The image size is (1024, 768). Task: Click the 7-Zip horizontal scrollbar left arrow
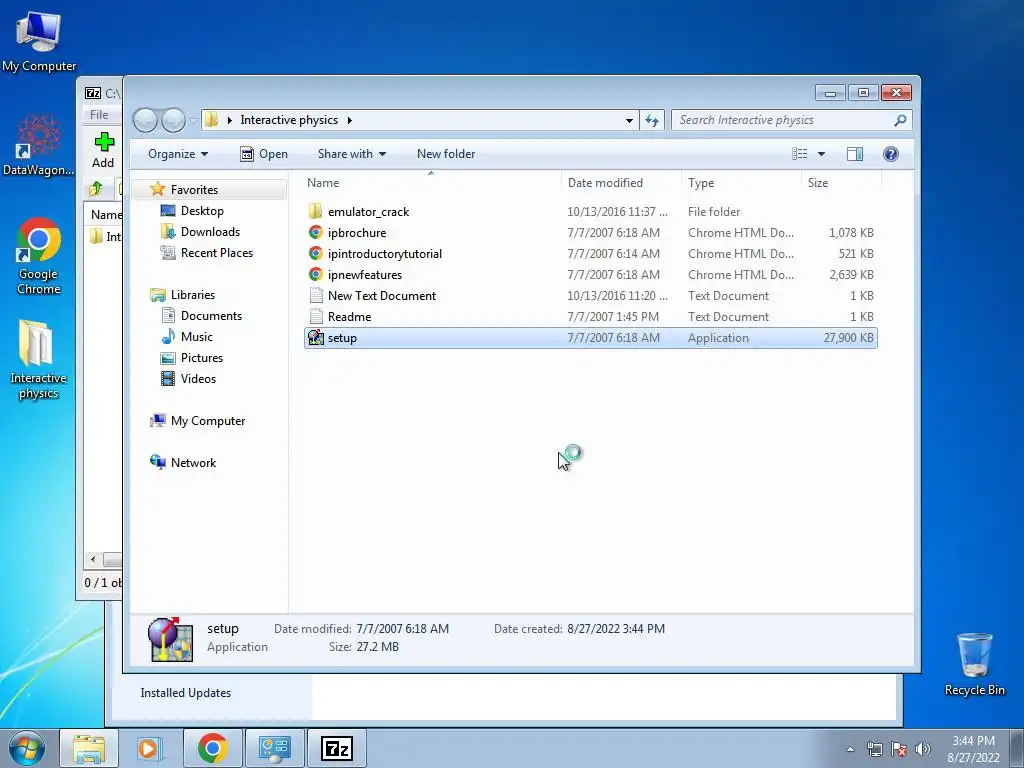tap(93, 560)
